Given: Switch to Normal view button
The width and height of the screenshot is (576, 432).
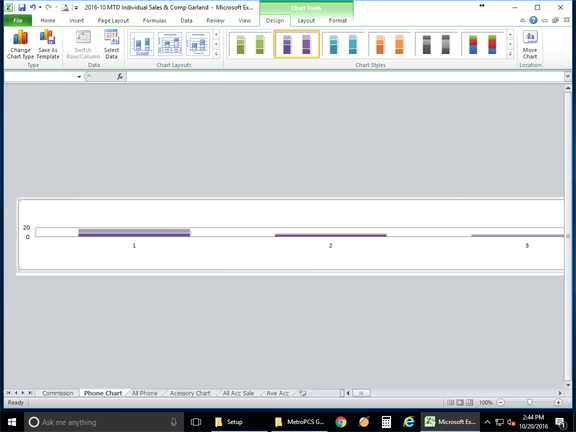Looking at the screenshot, I should (x=450, y=403).
